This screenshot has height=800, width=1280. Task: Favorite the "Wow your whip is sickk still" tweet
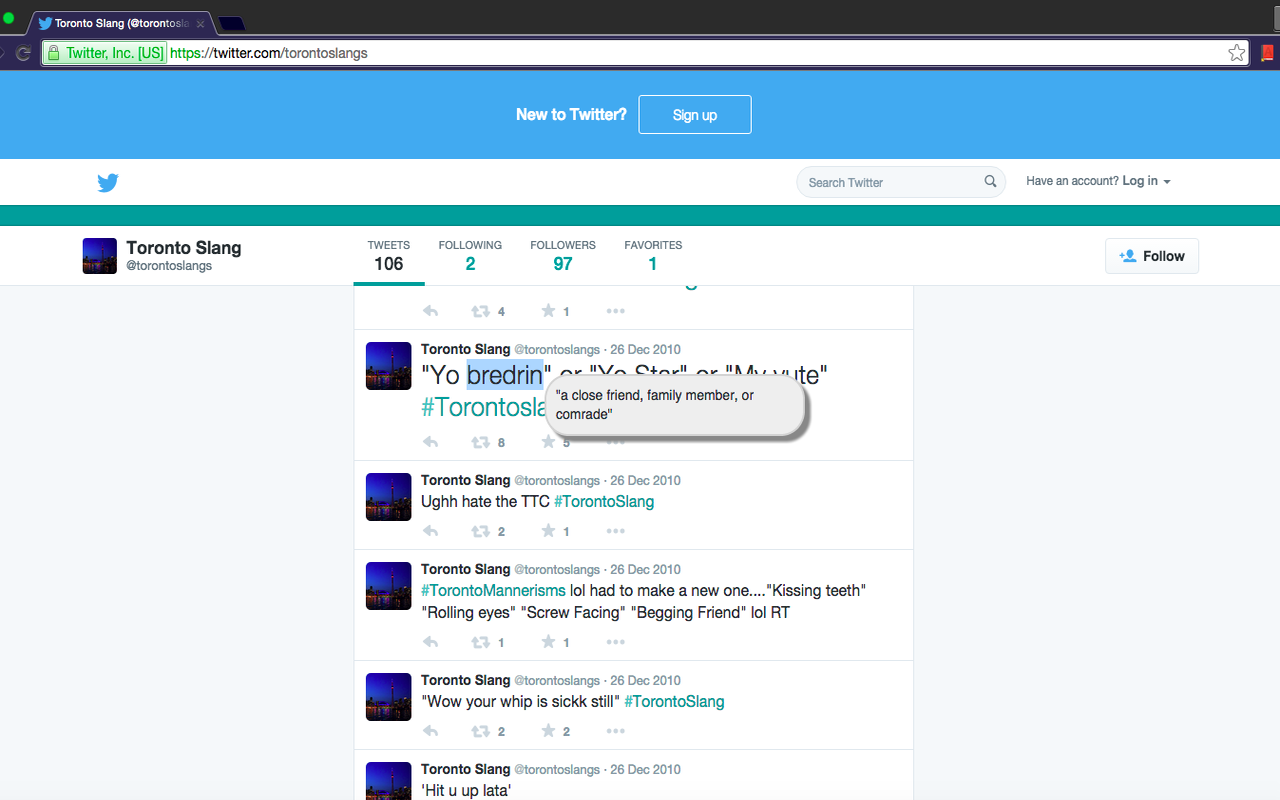point(548,731)
